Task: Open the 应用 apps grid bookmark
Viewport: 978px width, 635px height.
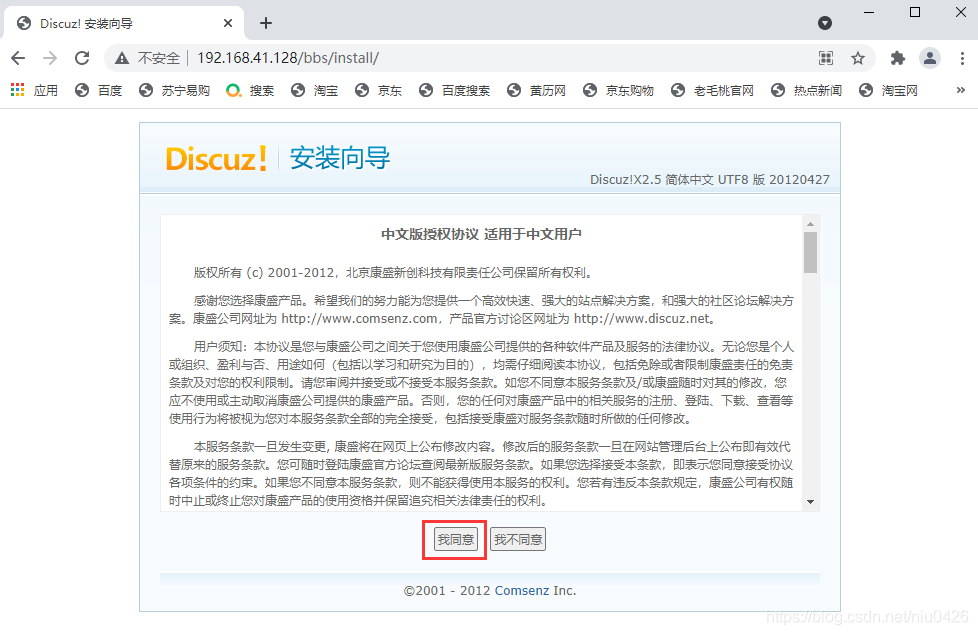Action: click(x=34, y=90)
